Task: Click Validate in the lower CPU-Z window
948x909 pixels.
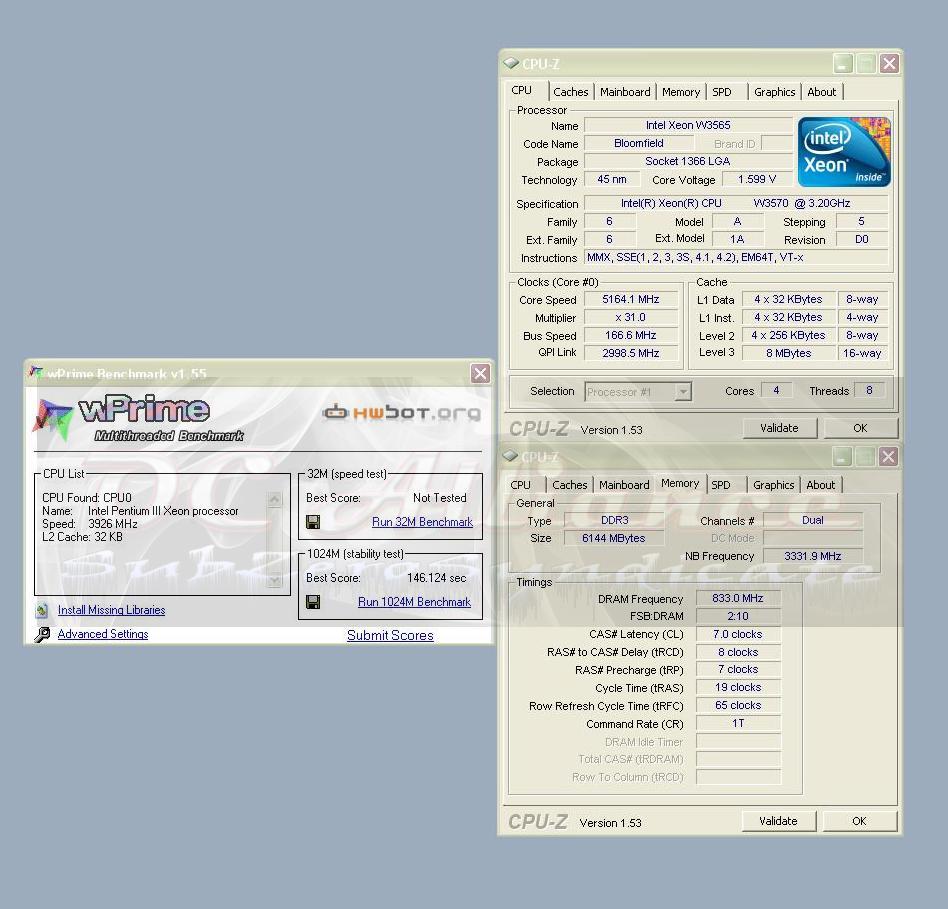Action: pyautogui.click(x=778, y=821)
